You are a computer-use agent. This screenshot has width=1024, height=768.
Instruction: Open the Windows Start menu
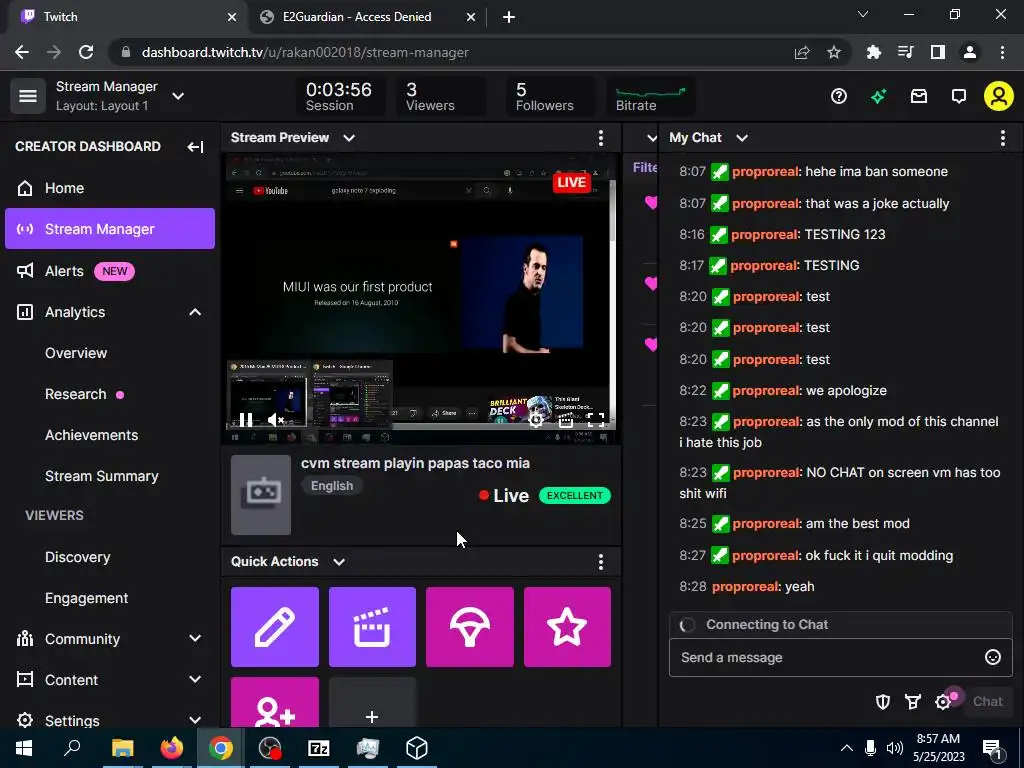click(x=24, y=748)
